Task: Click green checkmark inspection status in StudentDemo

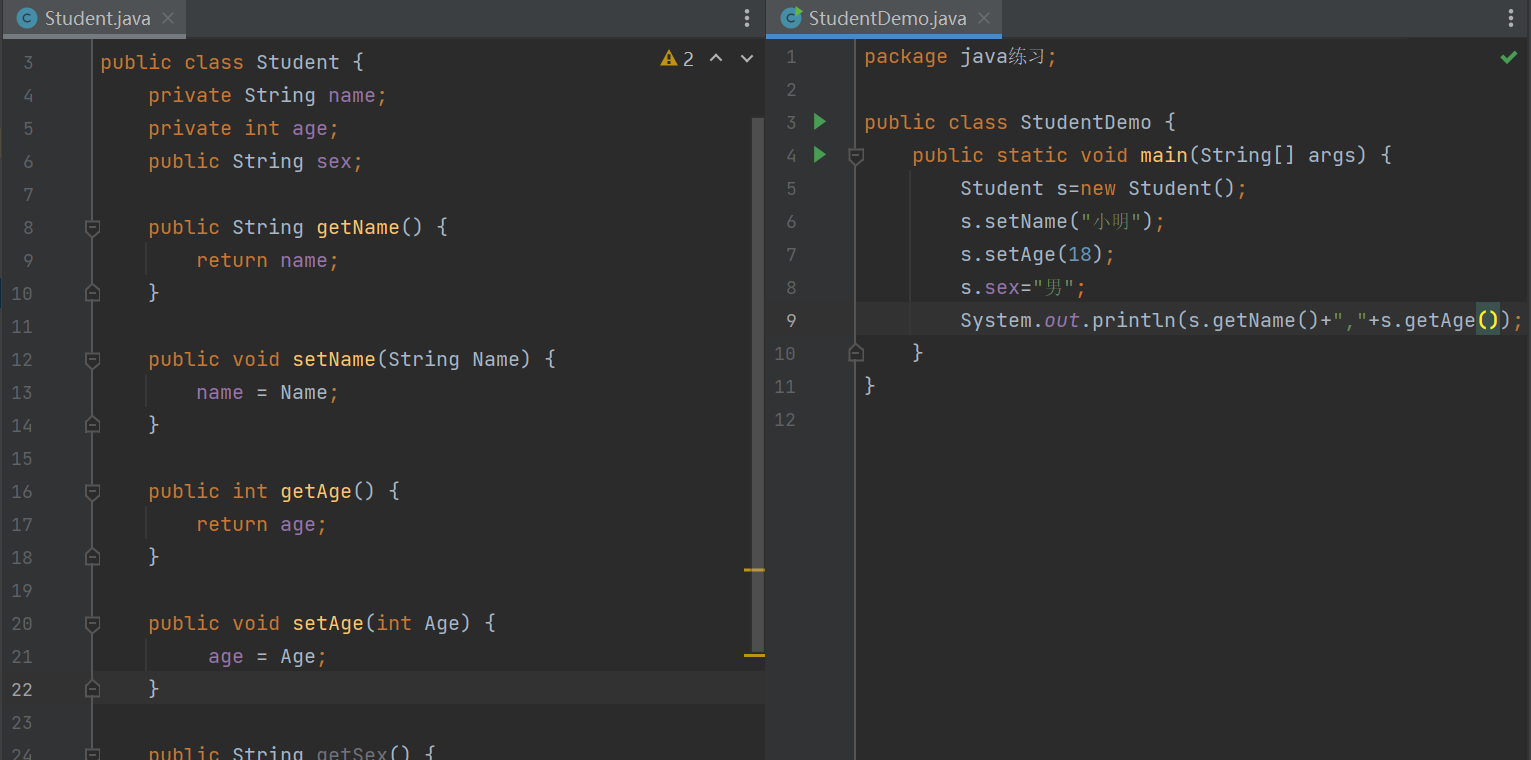Action: [1508, 58]
